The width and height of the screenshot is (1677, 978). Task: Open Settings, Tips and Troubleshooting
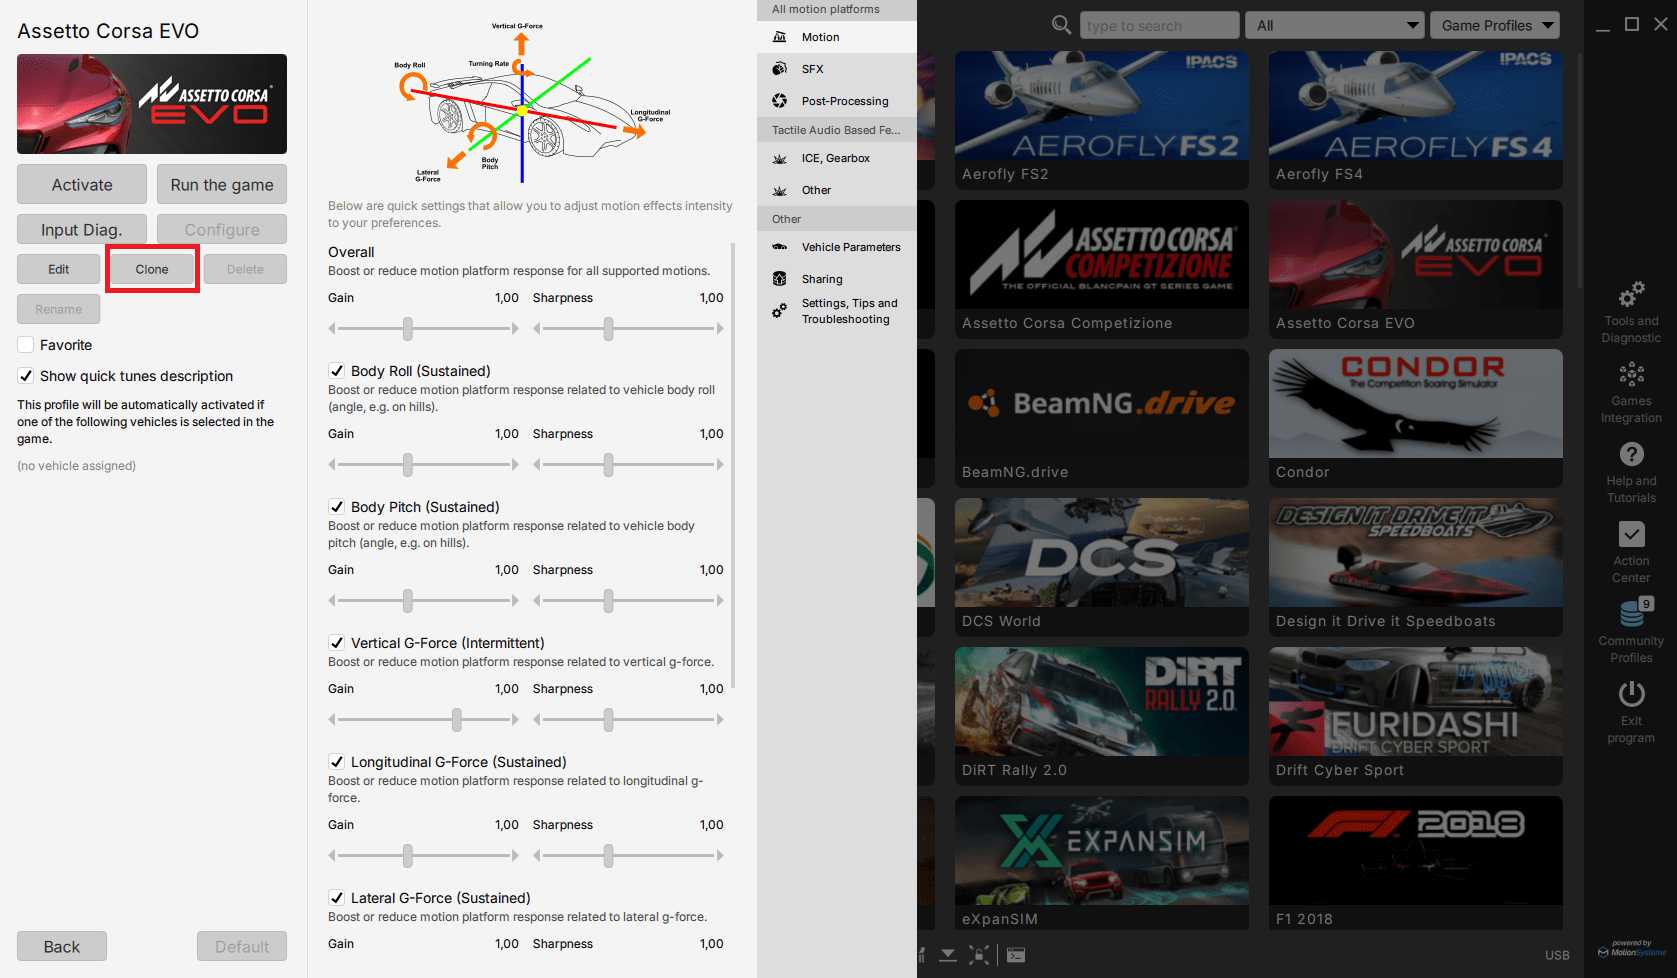[x=837, y=311]
